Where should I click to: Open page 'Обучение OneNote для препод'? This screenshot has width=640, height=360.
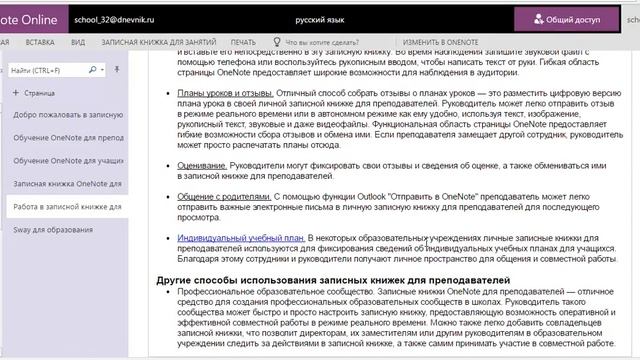[x=68, y=138]
